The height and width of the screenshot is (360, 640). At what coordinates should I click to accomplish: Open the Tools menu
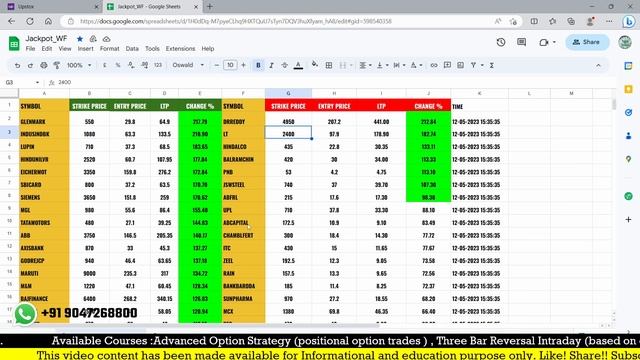(x=152, y=49)
